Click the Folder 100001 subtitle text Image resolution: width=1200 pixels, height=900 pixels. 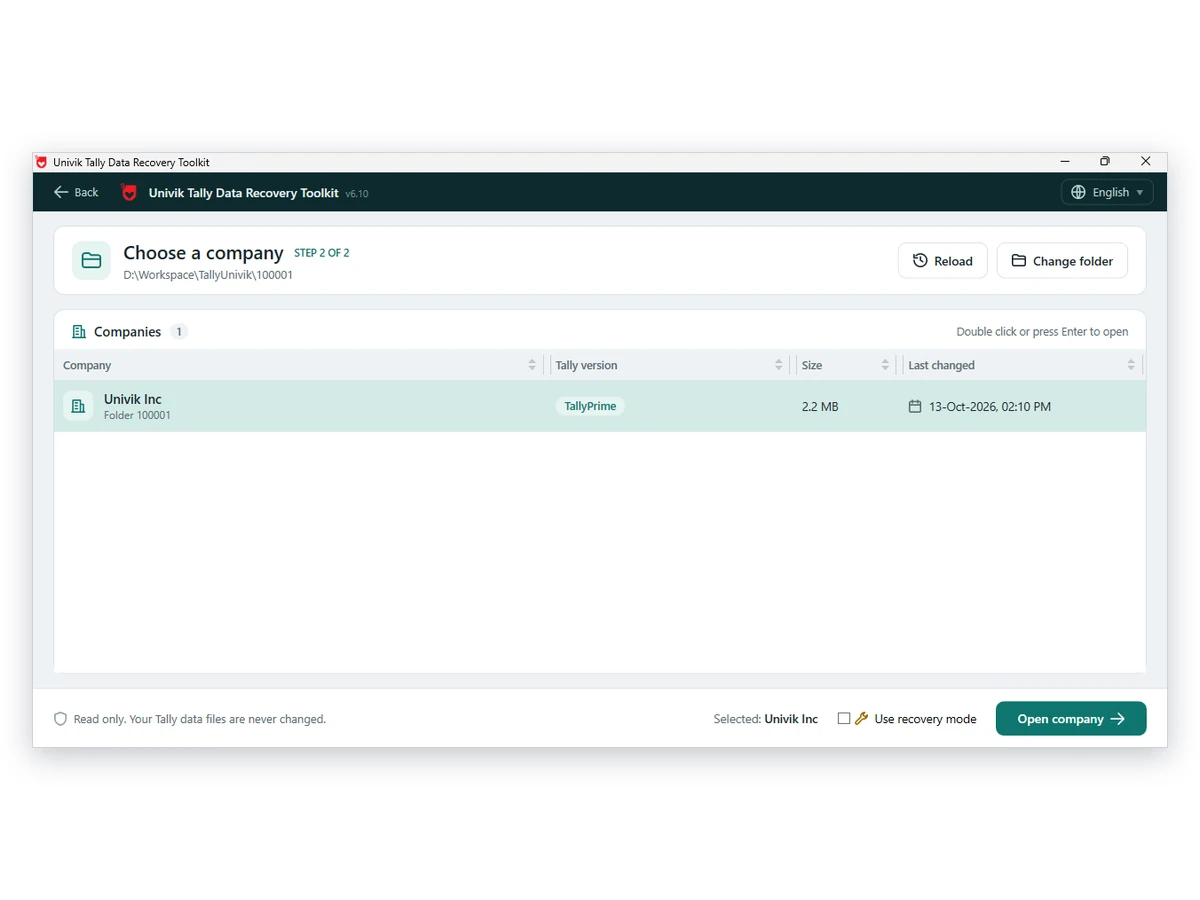coord(137,415)
